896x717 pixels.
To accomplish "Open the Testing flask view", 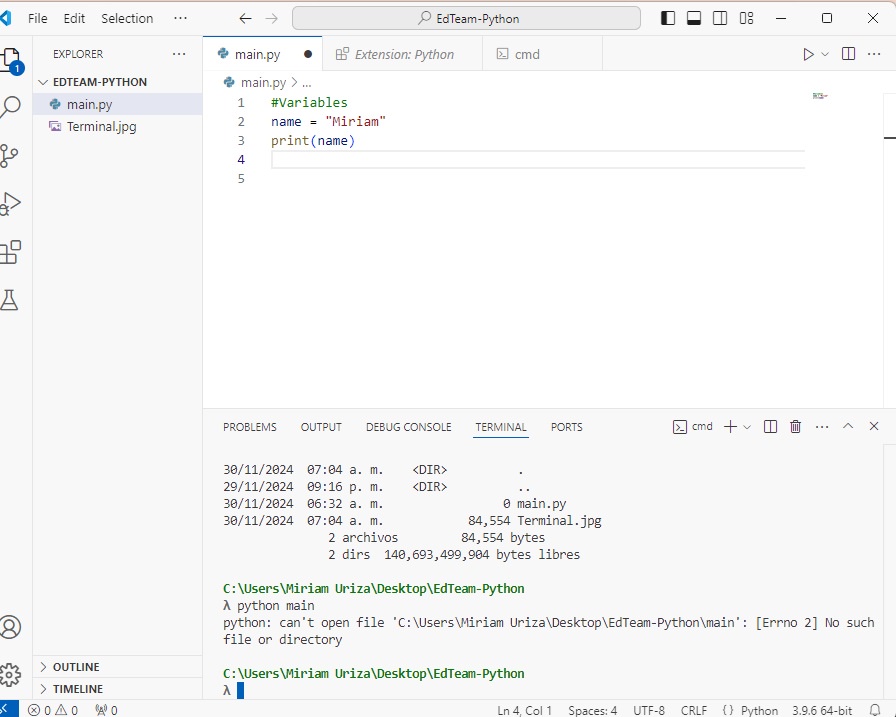I will (10, 300).
